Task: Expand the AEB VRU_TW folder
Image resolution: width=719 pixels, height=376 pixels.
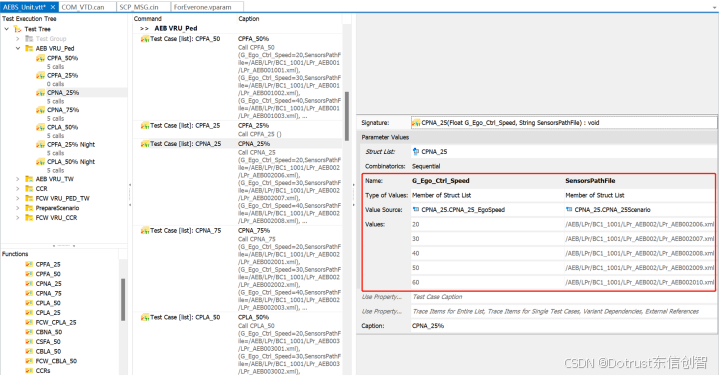Action: (x=18, y=179)
